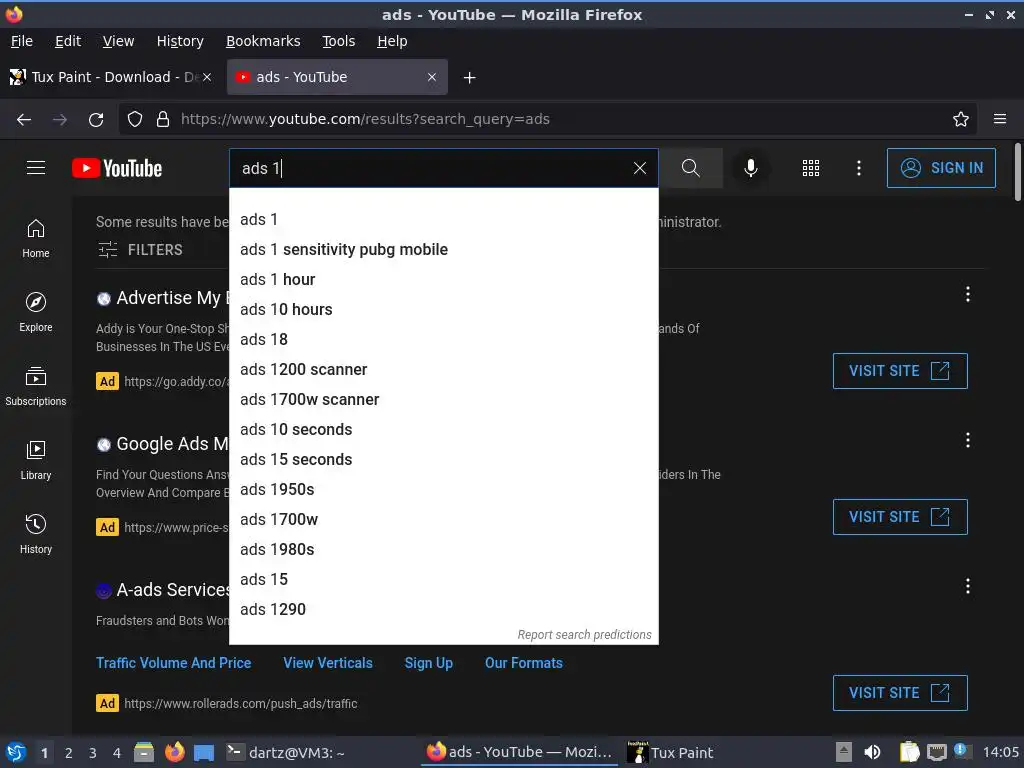The image size is (1024, 768).
Task: Switch to Tux Paint in taskbar
Action: [671, 752]
